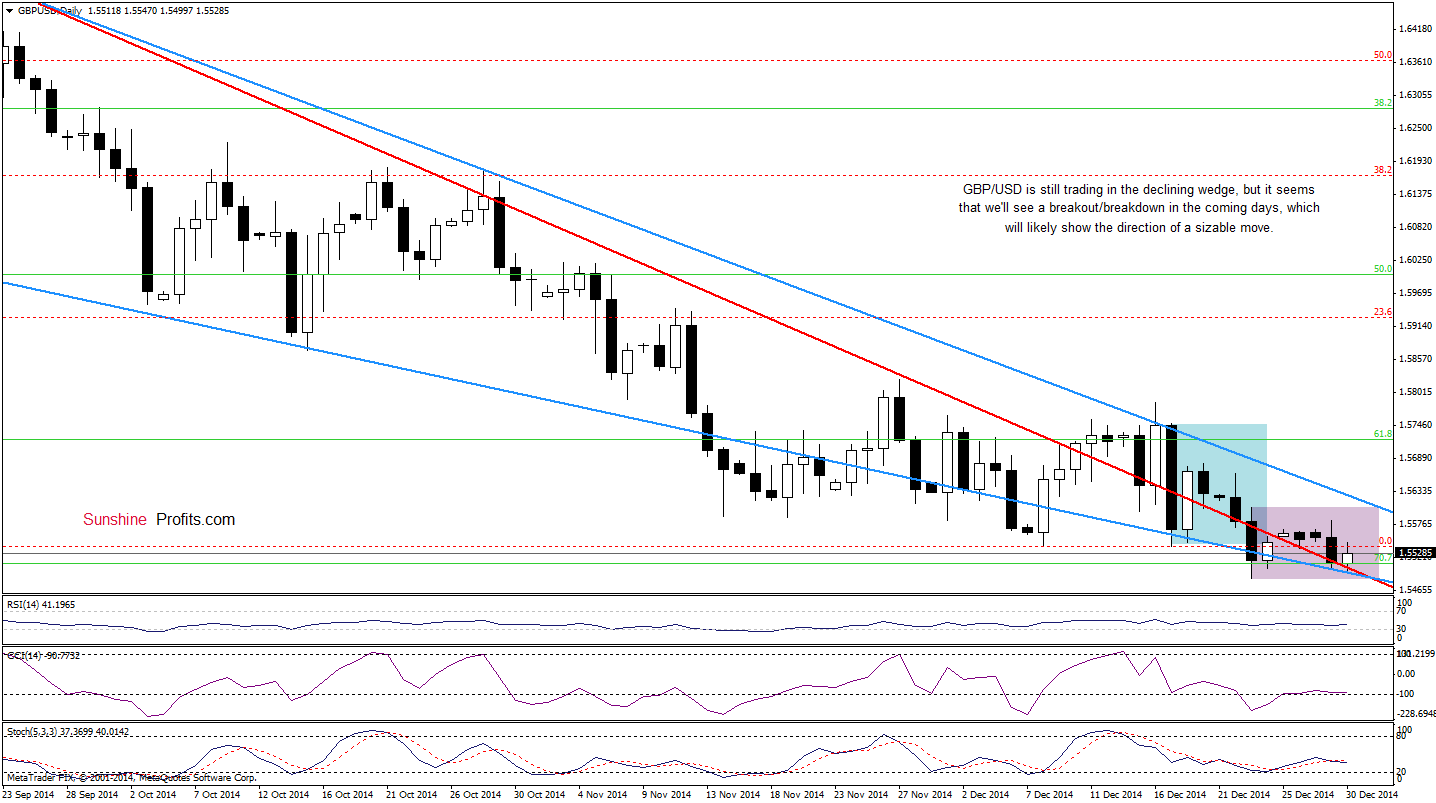Click the 1.60250 price axis label
The height and width of the screenshot is (803, 1436).
(x=1415, y=260)
